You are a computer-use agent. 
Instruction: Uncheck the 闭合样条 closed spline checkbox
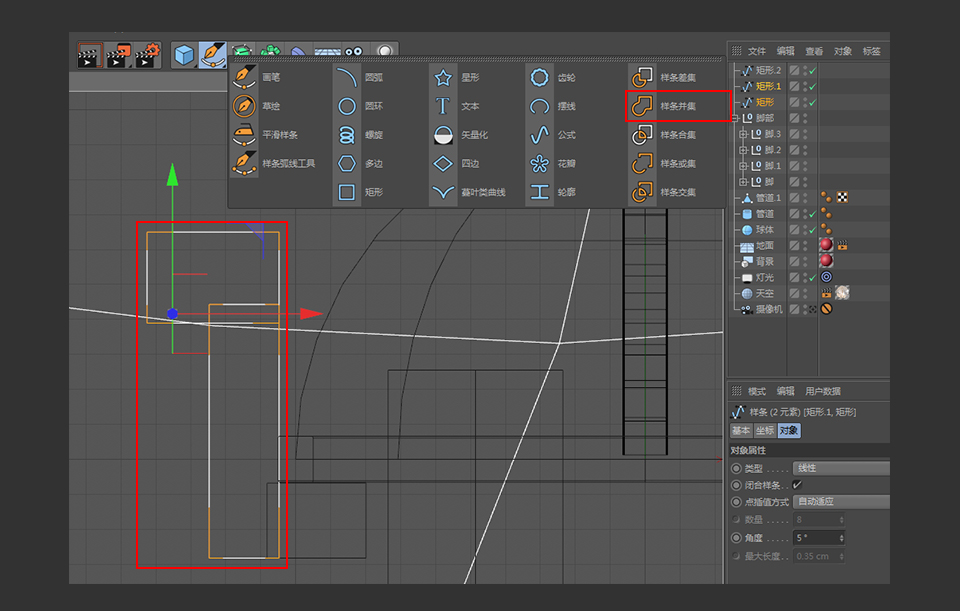[796, 485]
